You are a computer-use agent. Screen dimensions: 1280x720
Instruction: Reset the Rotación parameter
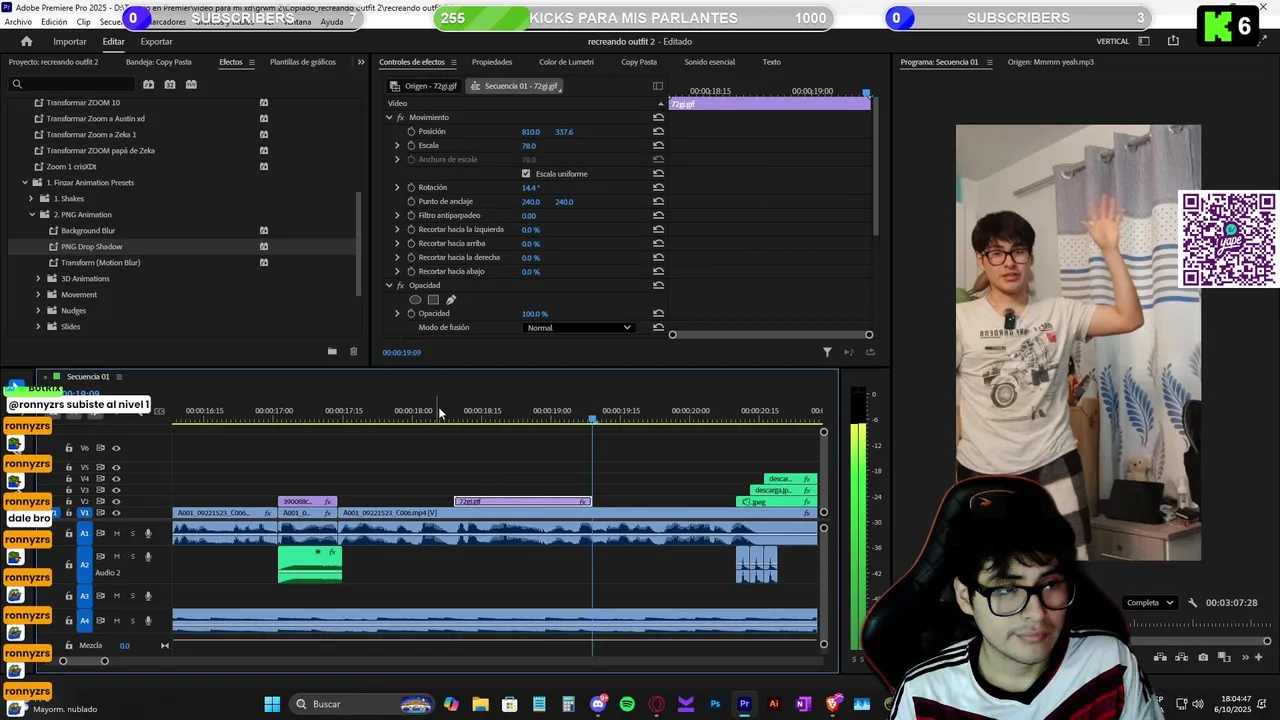point(658,187)
